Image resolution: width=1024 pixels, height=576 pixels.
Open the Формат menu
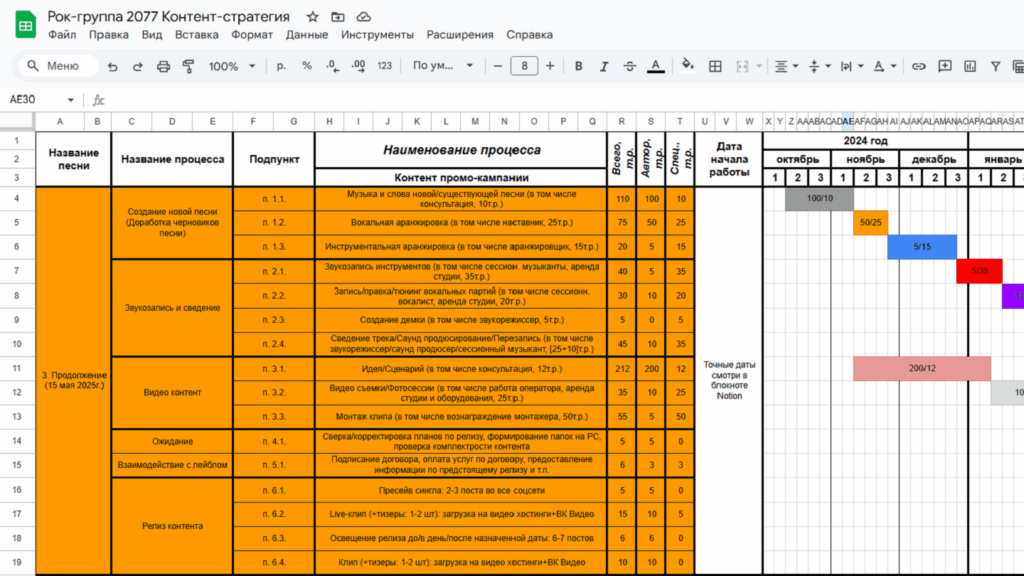point(251,35)
